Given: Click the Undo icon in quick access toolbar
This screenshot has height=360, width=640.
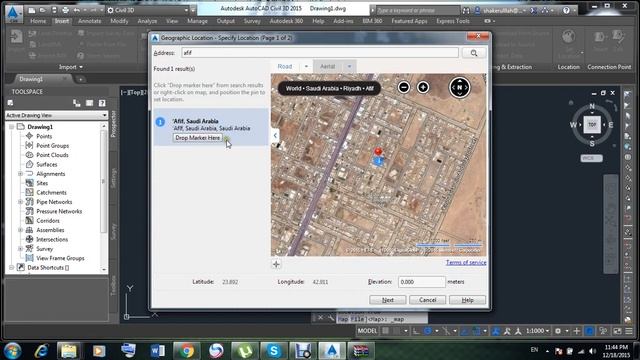Looking at the screenshot, I should tap(77, 10).
